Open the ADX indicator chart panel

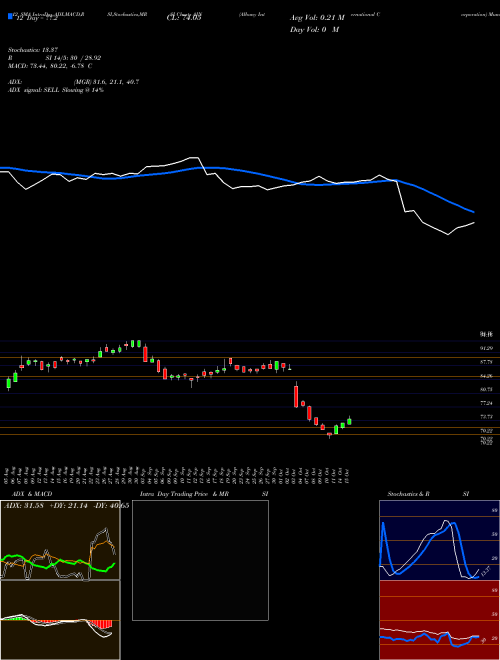pos(60,540)
